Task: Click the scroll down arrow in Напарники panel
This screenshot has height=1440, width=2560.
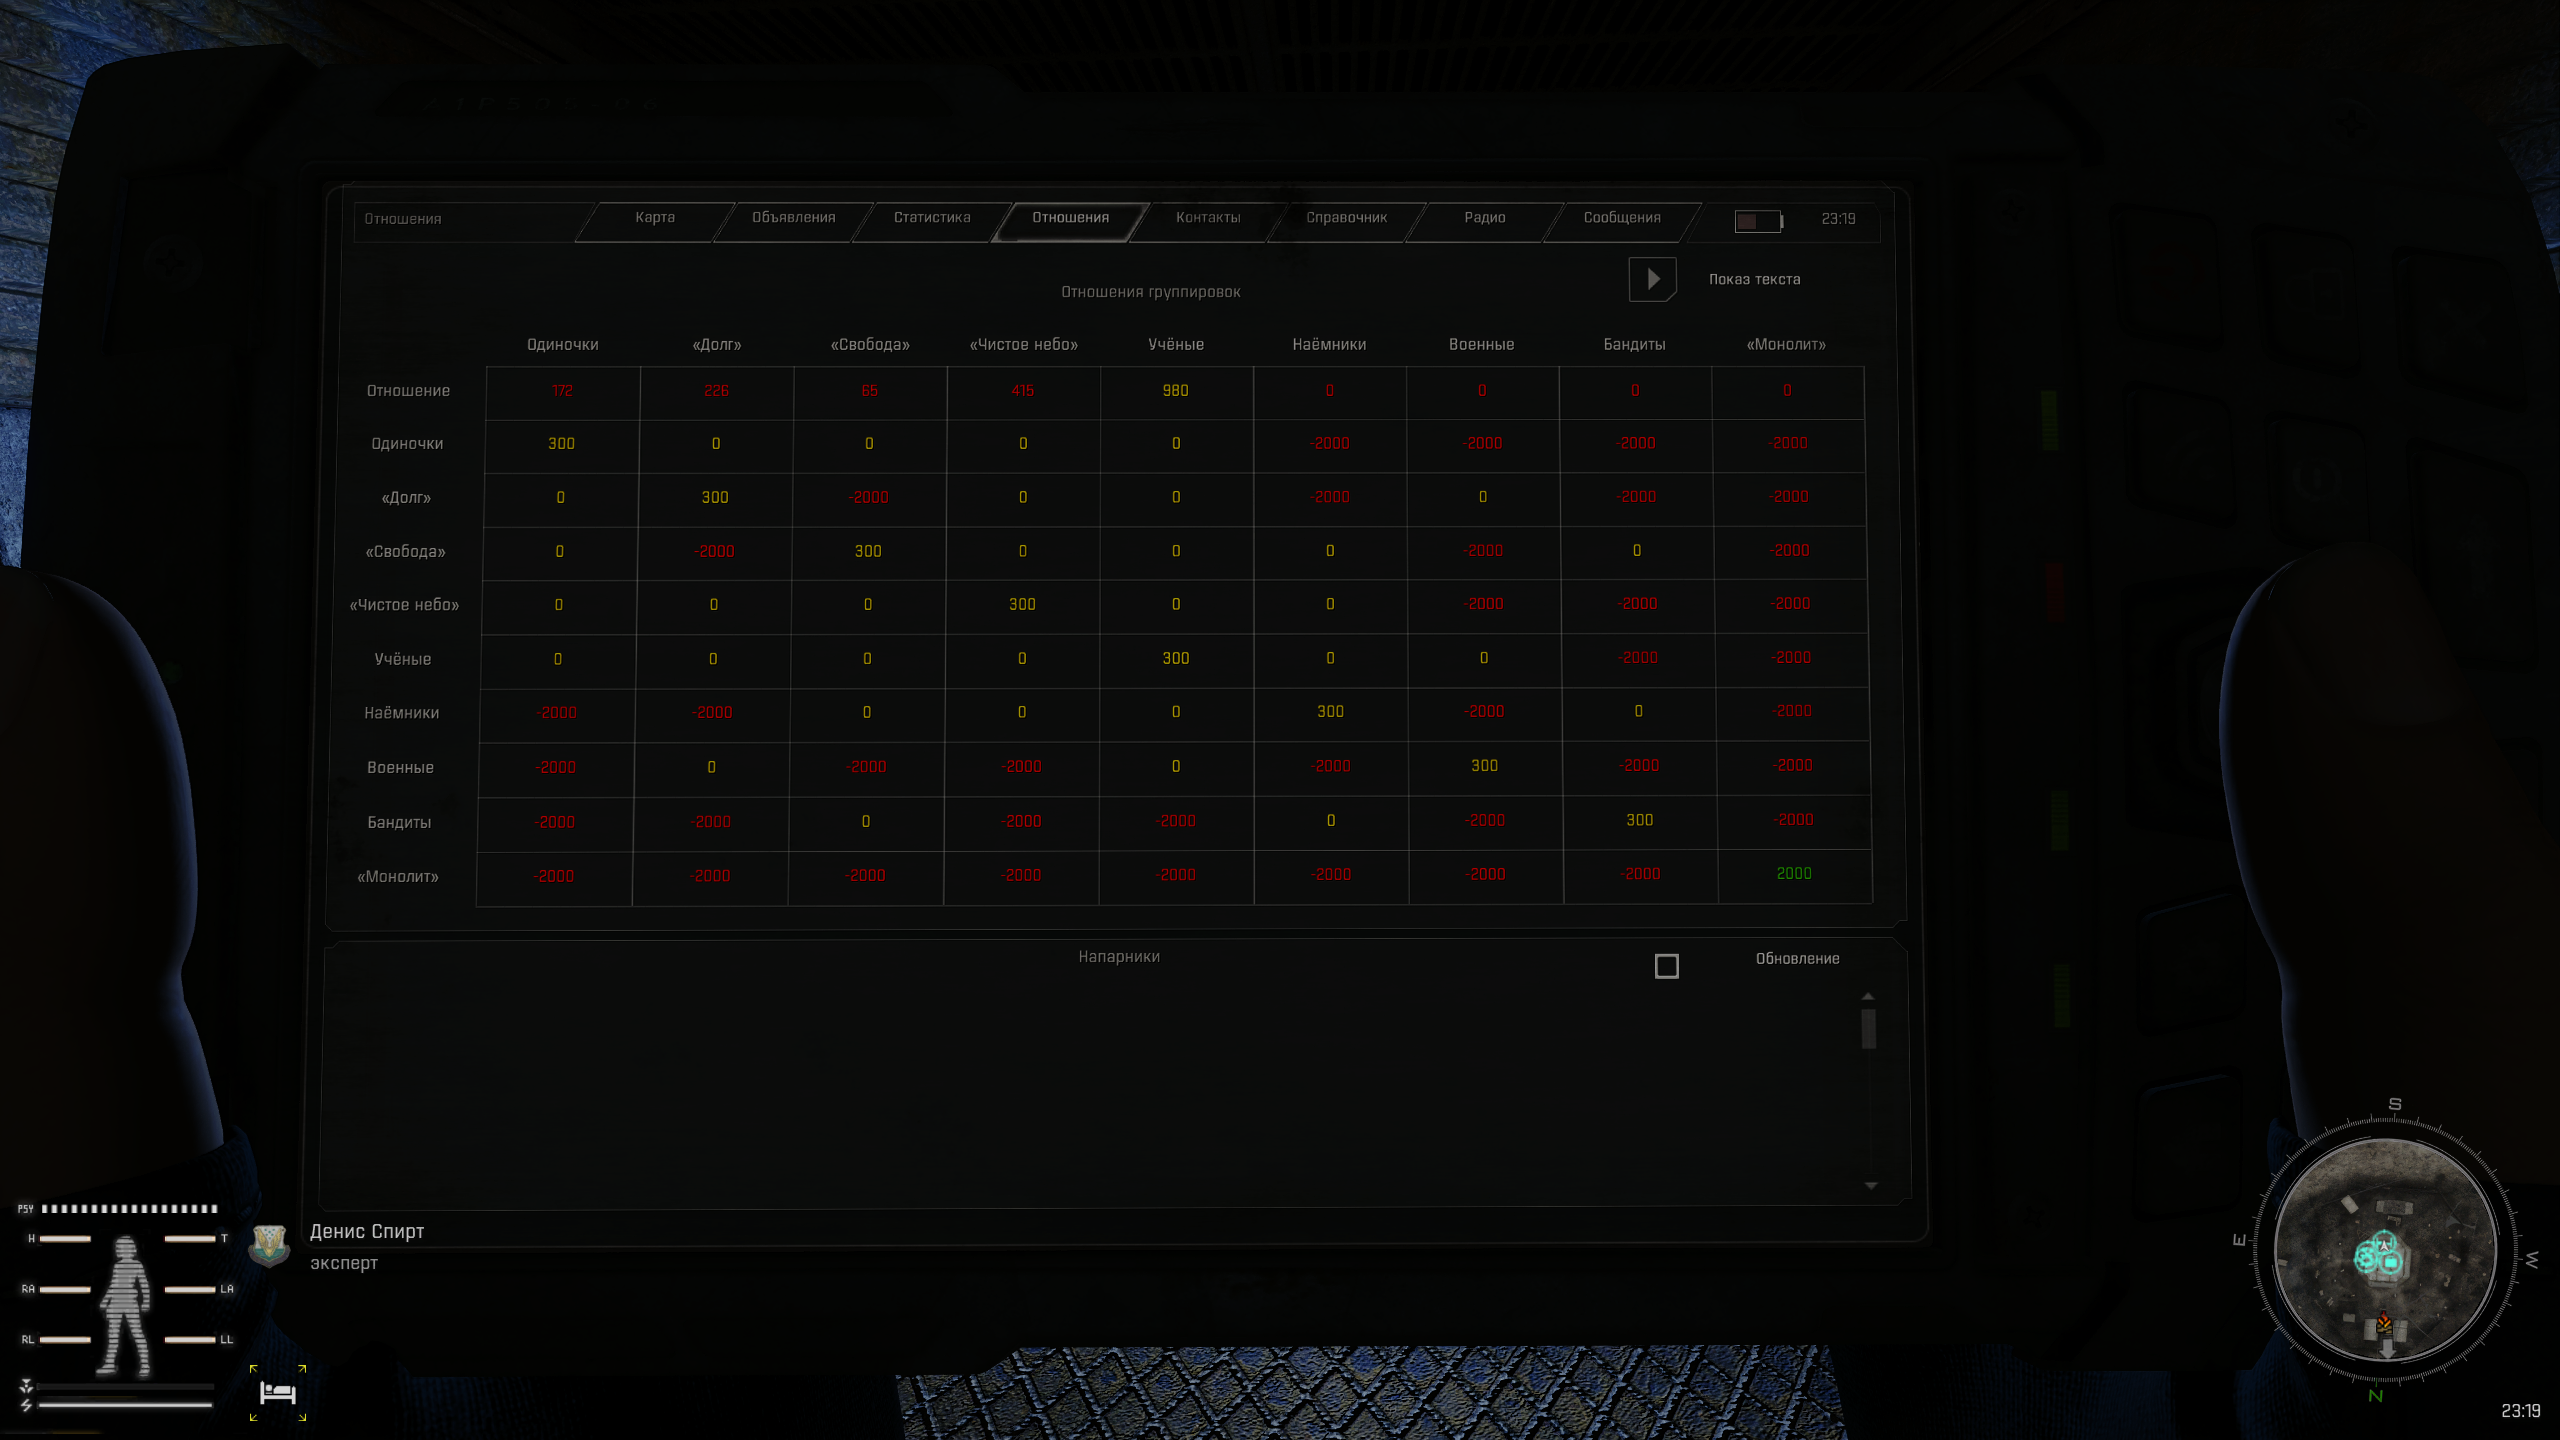Action: click(x=1870, y=1186)
